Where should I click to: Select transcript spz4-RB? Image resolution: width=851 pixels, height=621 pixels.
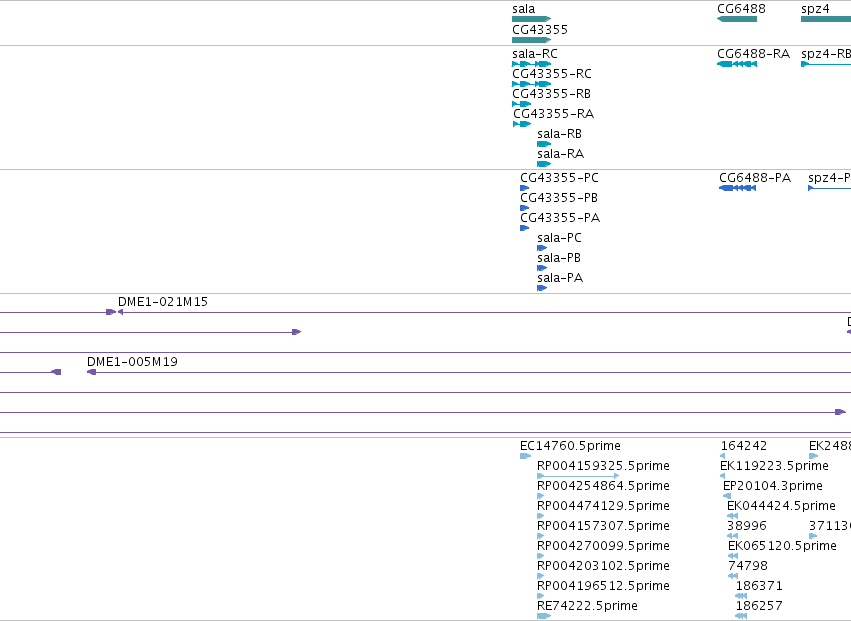point(826,64)
